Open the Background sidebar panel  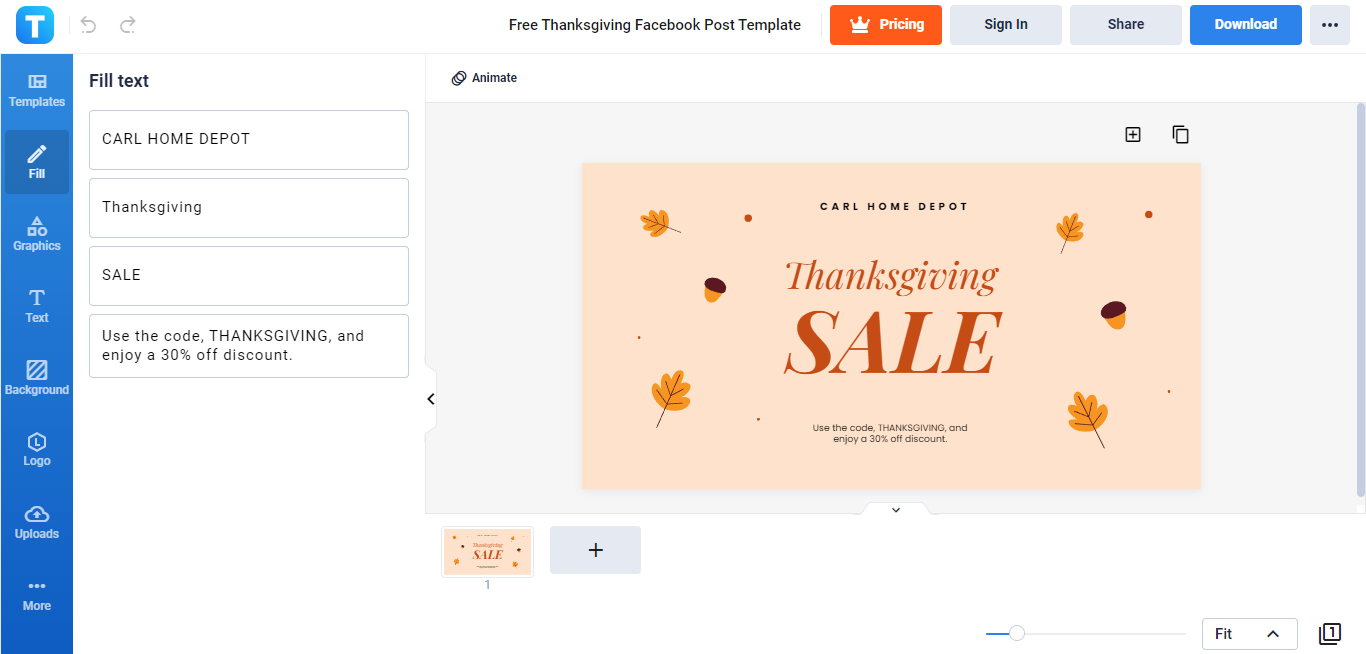(37, 377)
